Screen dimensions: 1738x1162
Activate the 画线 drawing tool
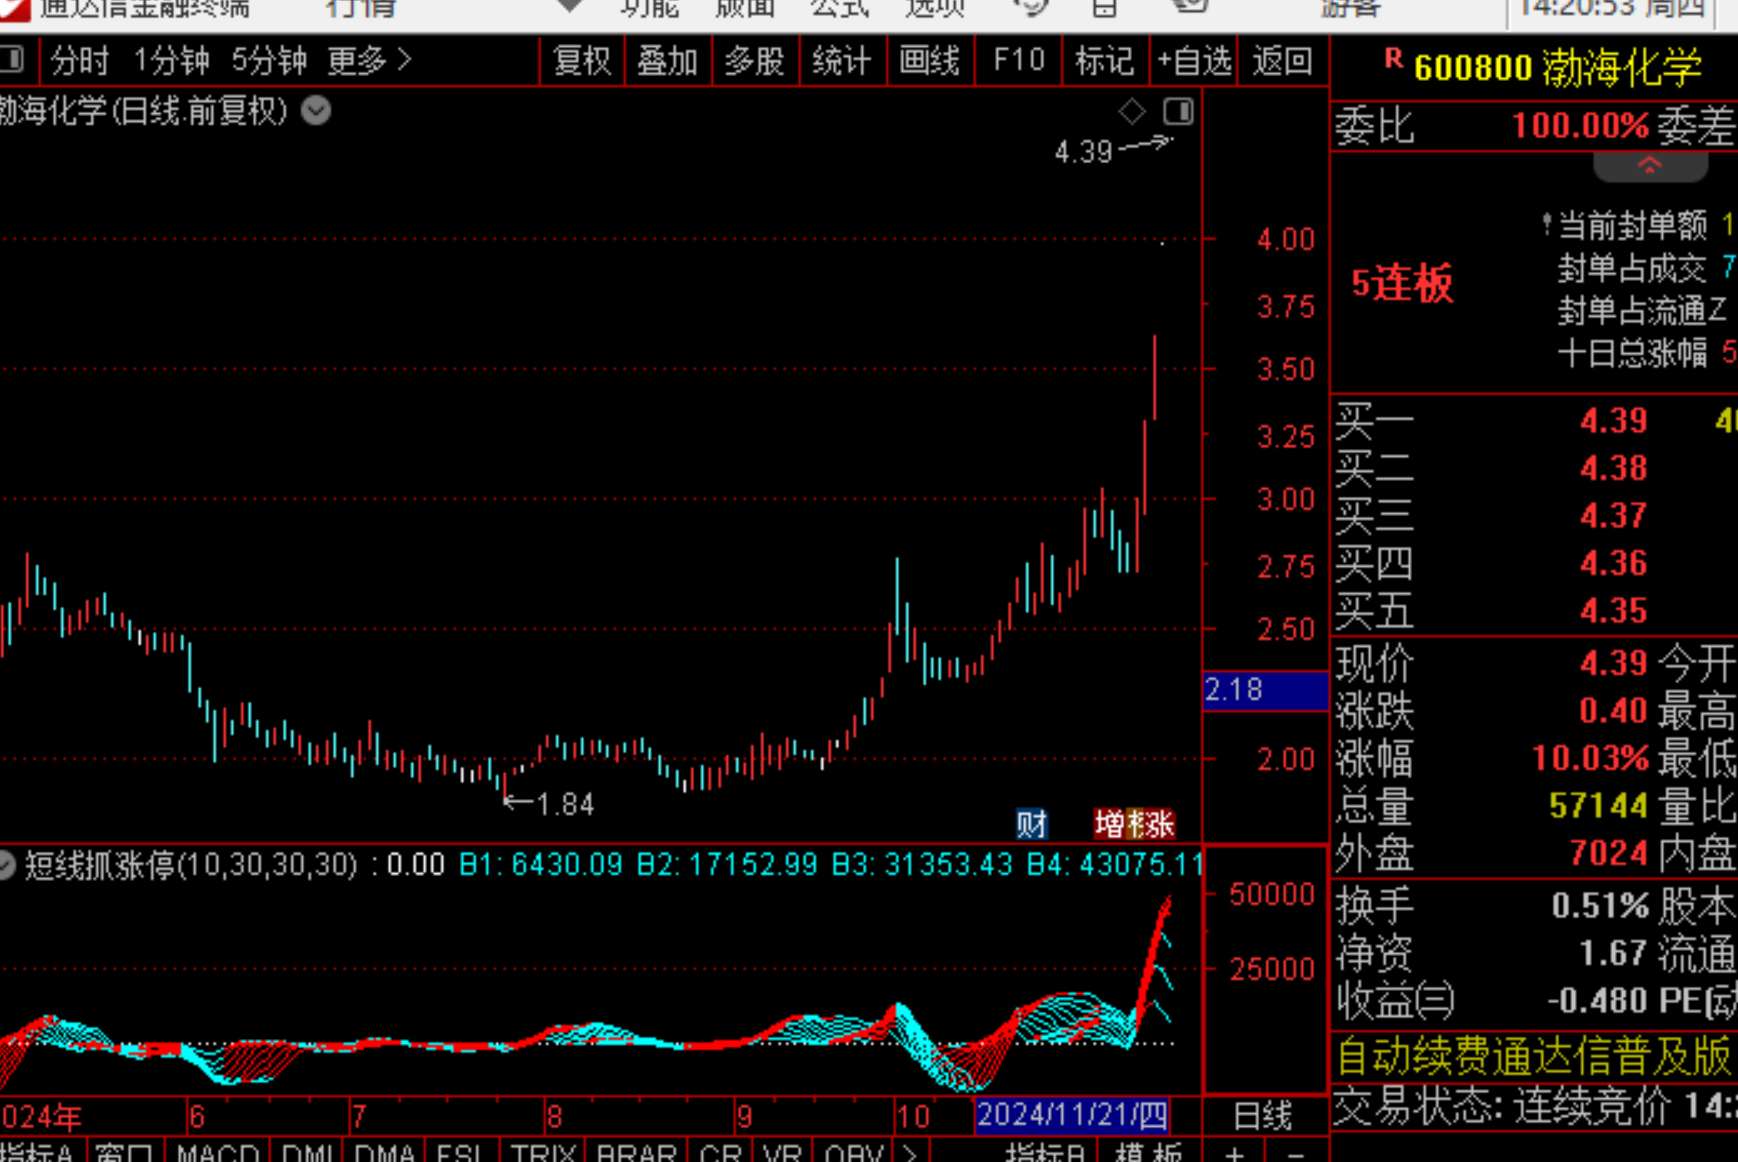click(x=930, y=61)
